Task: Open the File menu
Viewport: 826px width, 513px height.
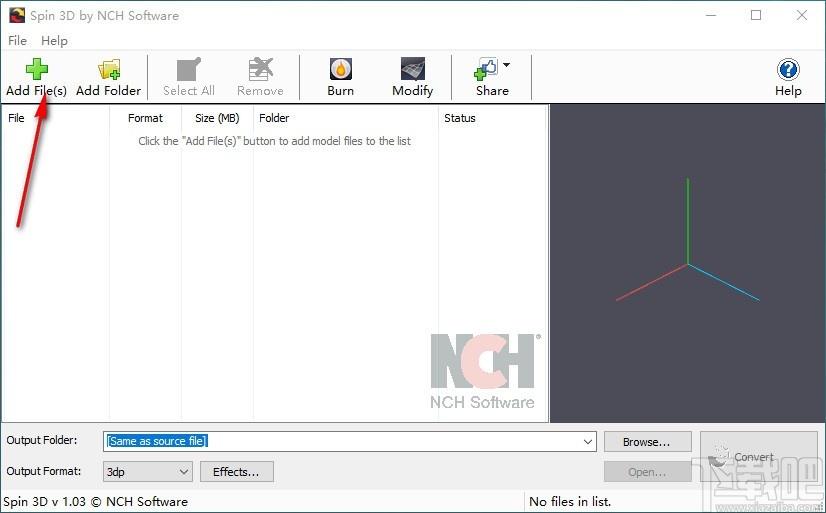Action: coord(17,41)
